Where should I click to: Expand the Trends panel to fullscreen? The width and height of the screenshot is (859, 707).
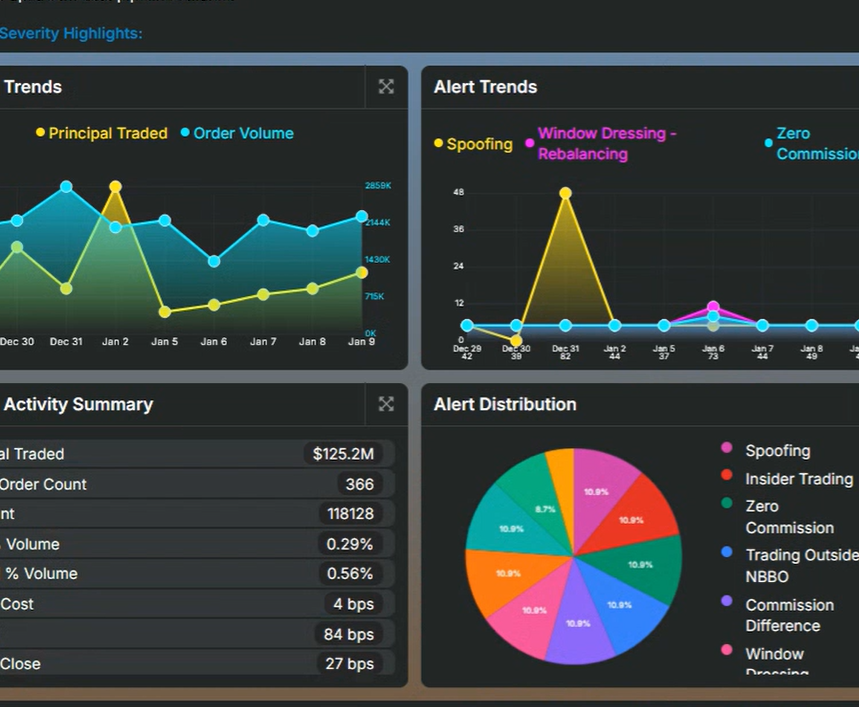tap(385, 86)
